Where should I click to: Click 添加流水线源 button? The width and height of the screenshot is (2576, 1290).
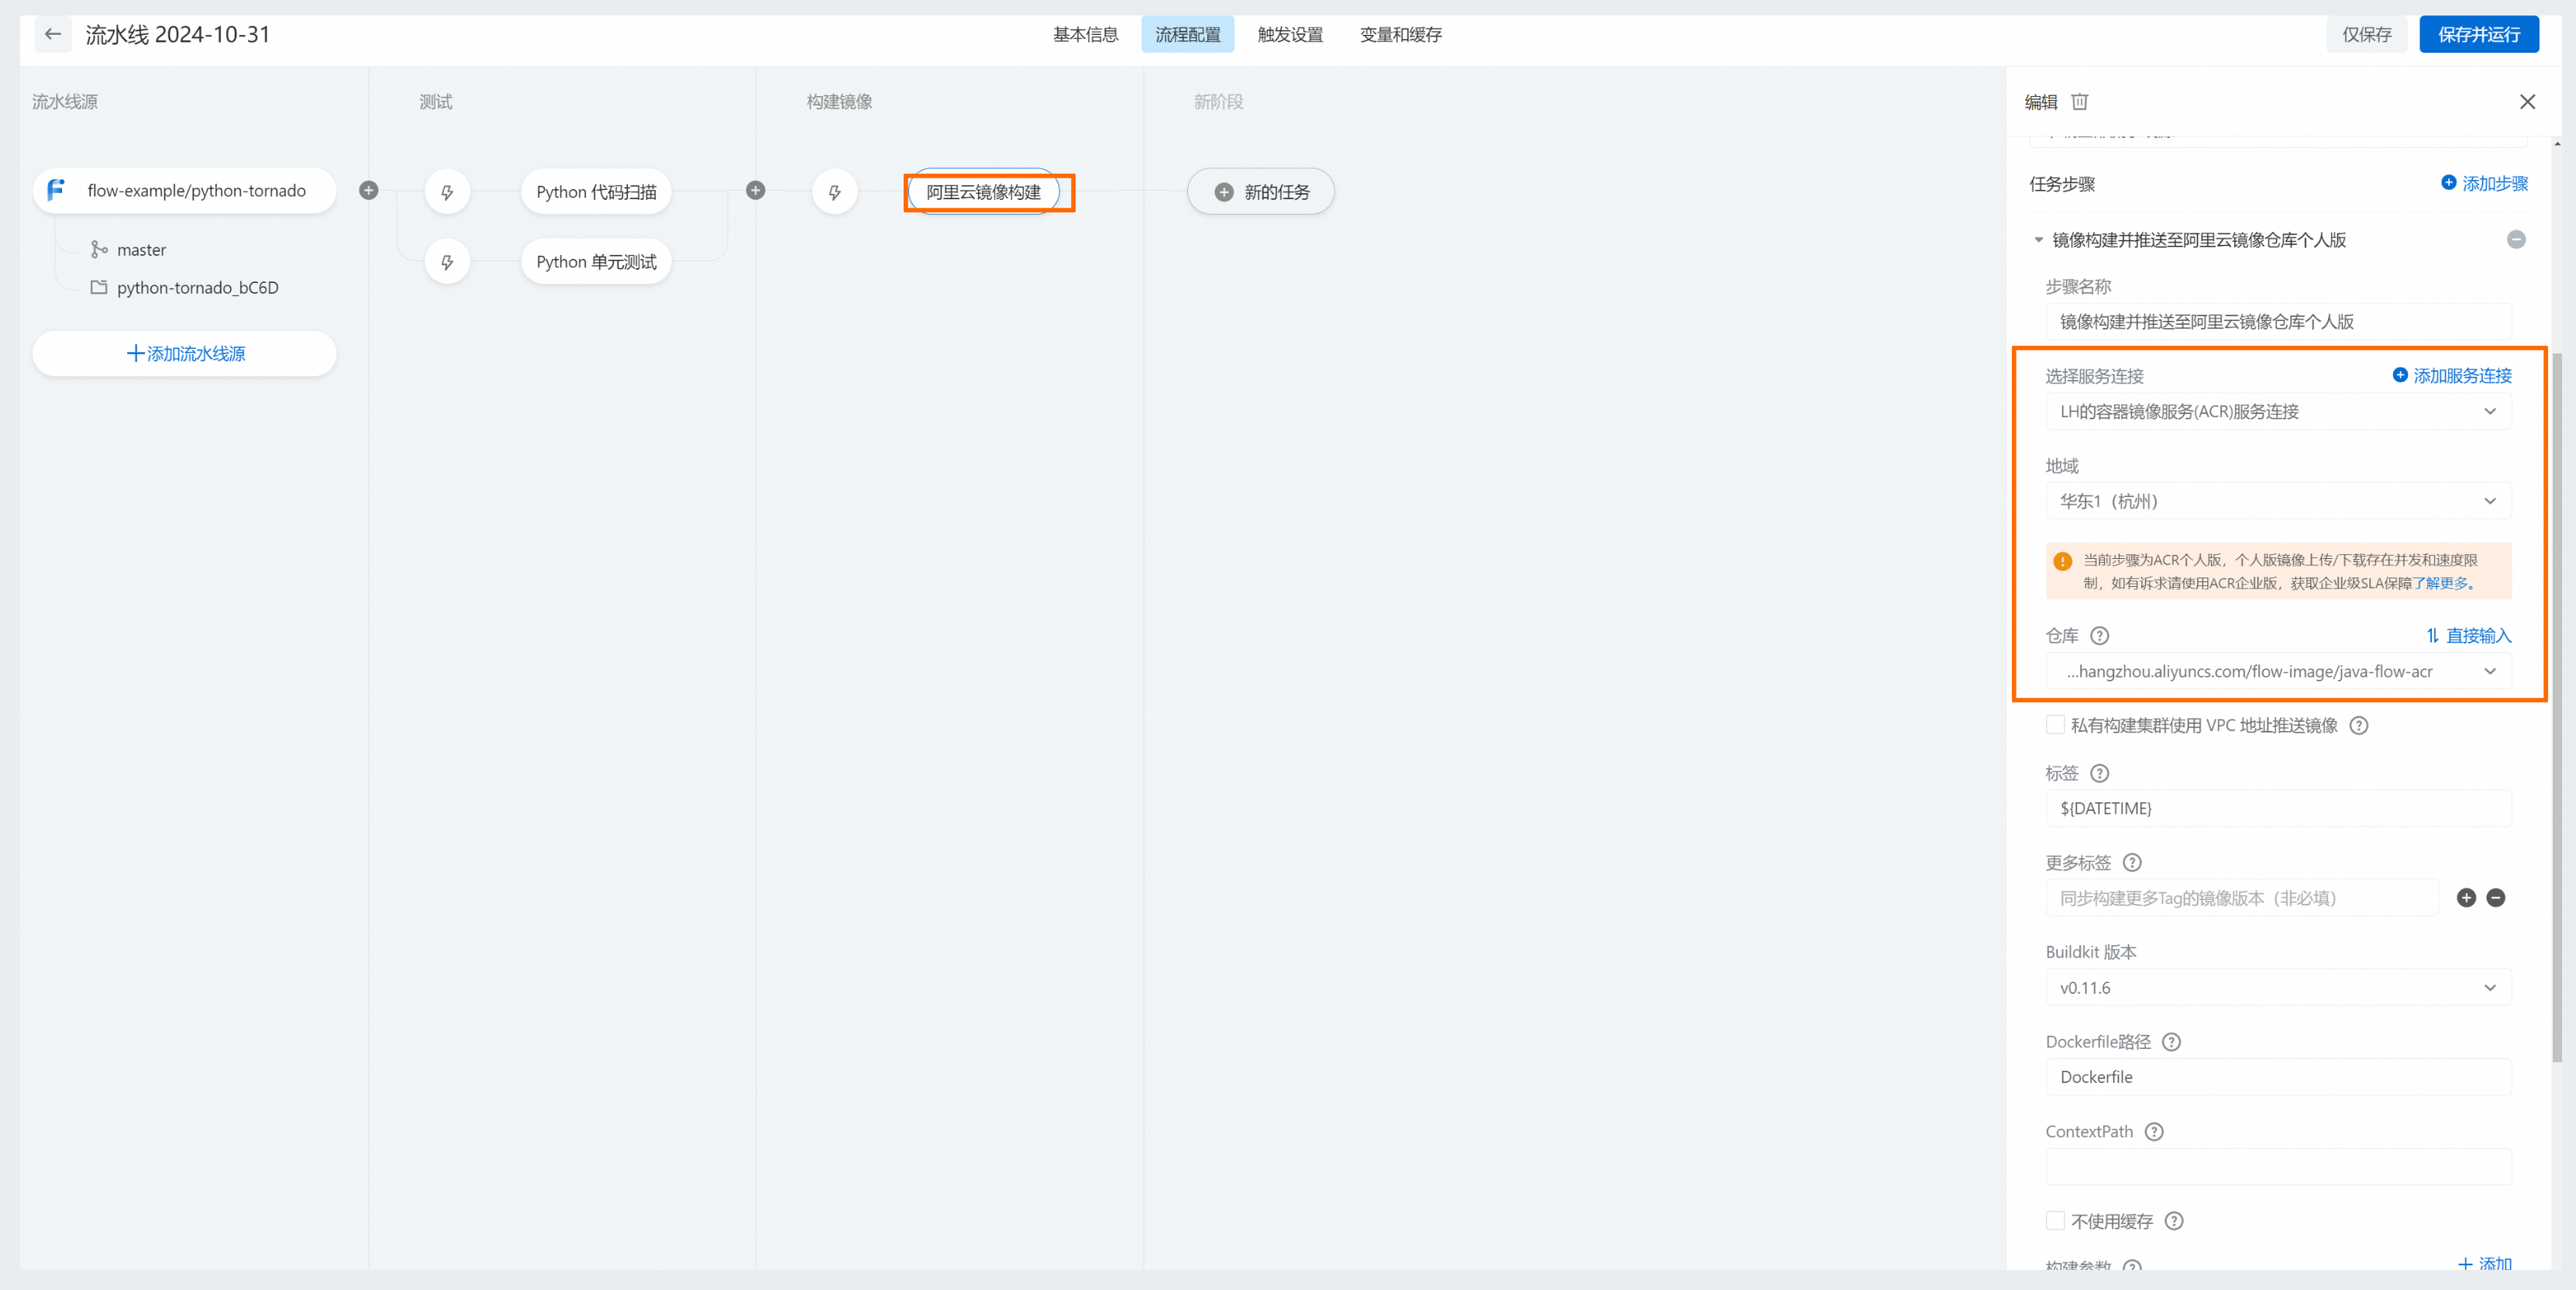click(185, 353)
